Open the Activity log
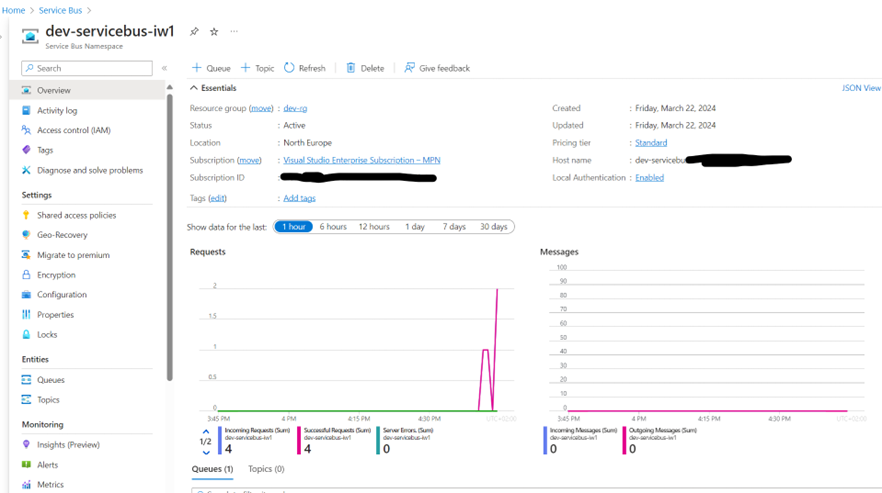The image size is (882, 493). pyautogui.click(x=57, y=110)
